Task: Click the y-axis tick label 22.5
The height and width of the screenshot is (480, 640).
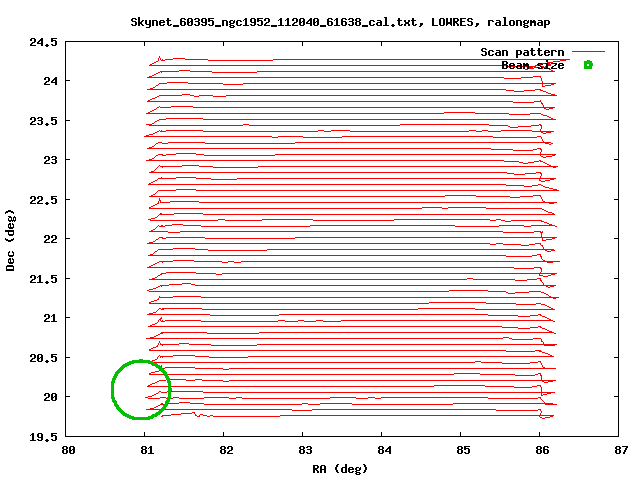Action: [x=43, y=200]
